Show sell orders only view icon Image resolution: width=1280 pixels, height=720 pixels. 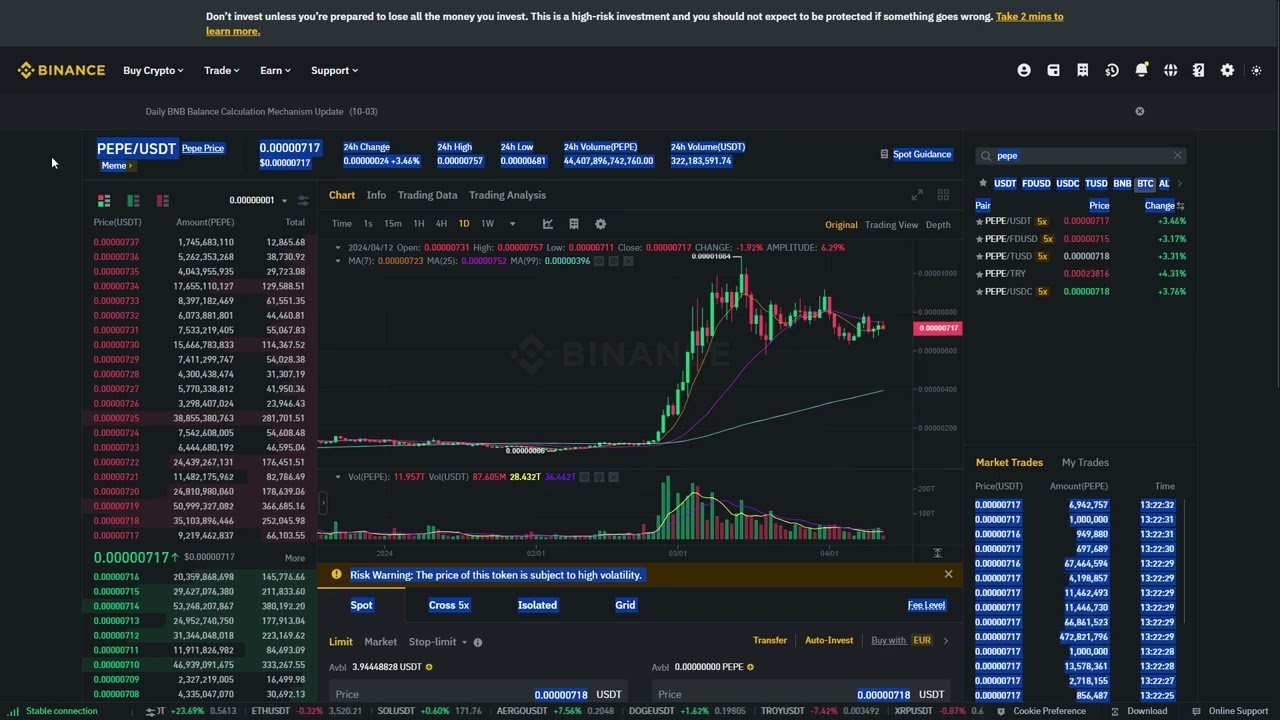click(163, 200)
